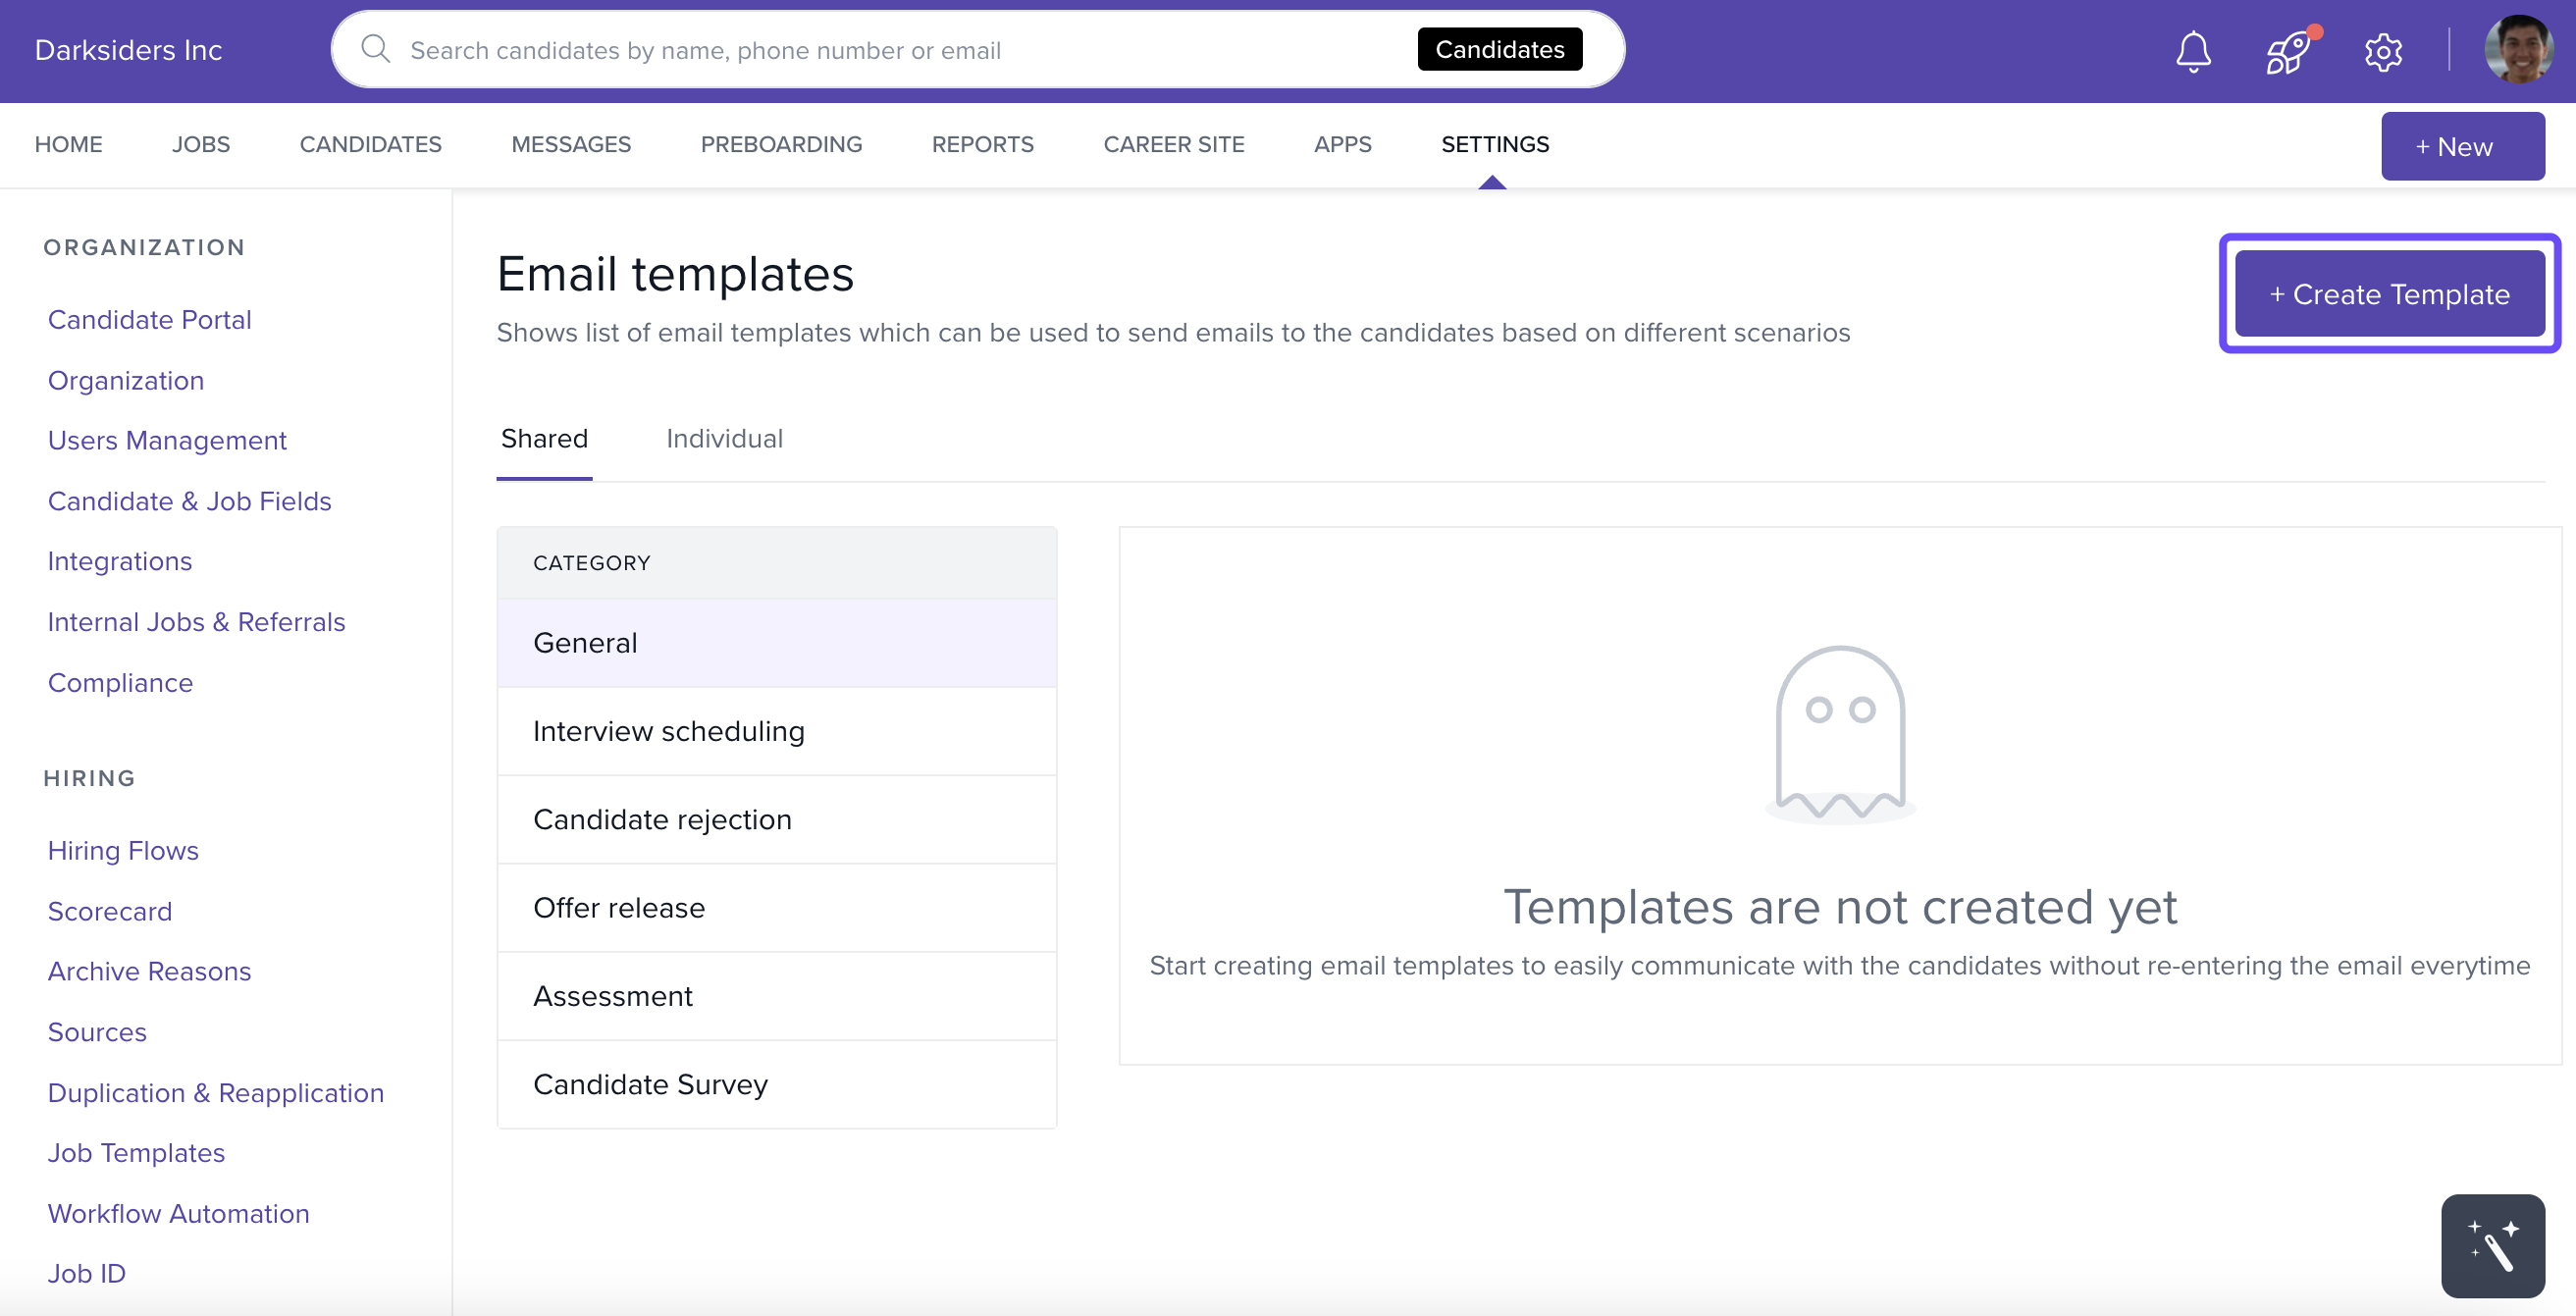Open the Candidates search scope dropdown
The width and height of the screenshot is (2576, 1316).
click(1499, 49)
